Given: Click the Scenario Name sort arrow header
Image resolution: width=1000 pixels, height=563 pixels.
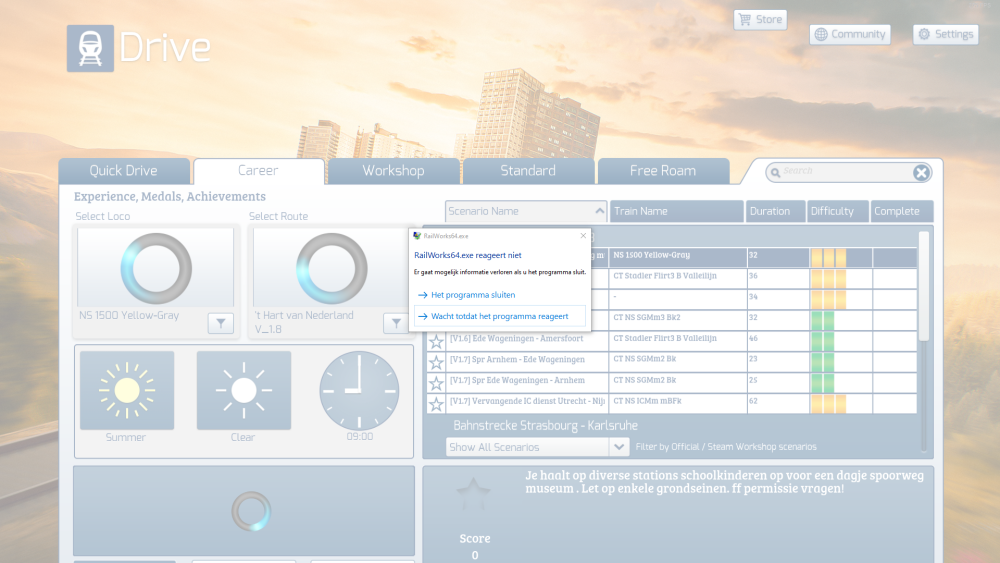Looking at the screenshot, I should click(600, 212).
